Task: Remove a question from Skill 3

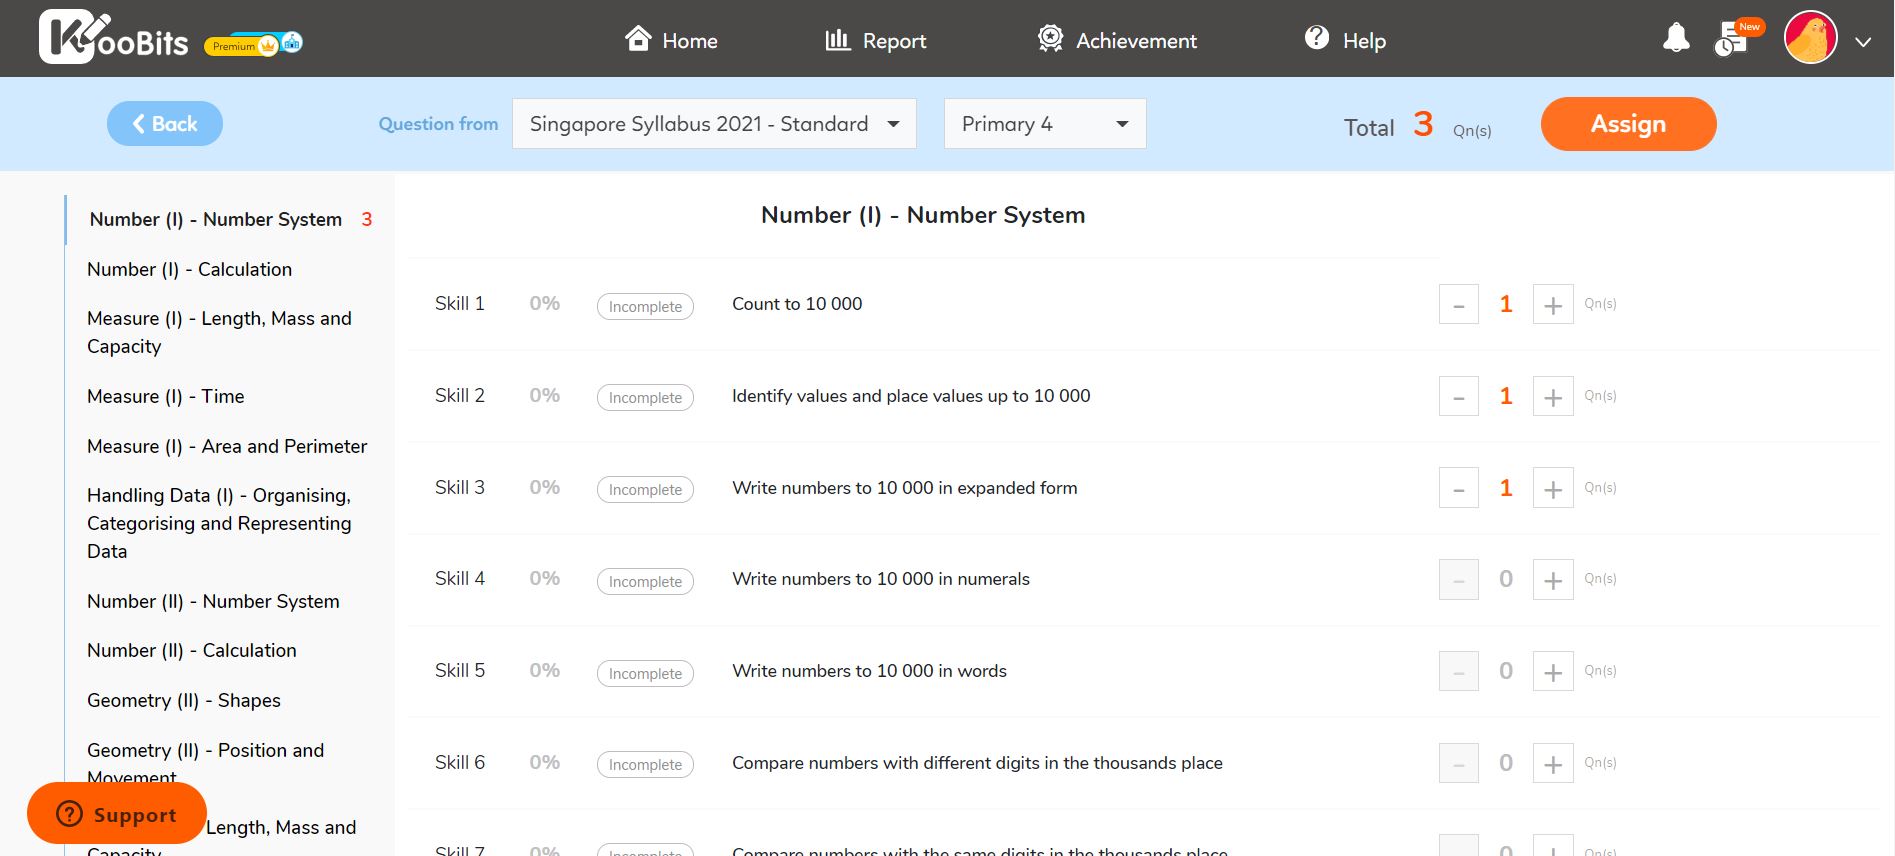Action: coord(1458,489)
